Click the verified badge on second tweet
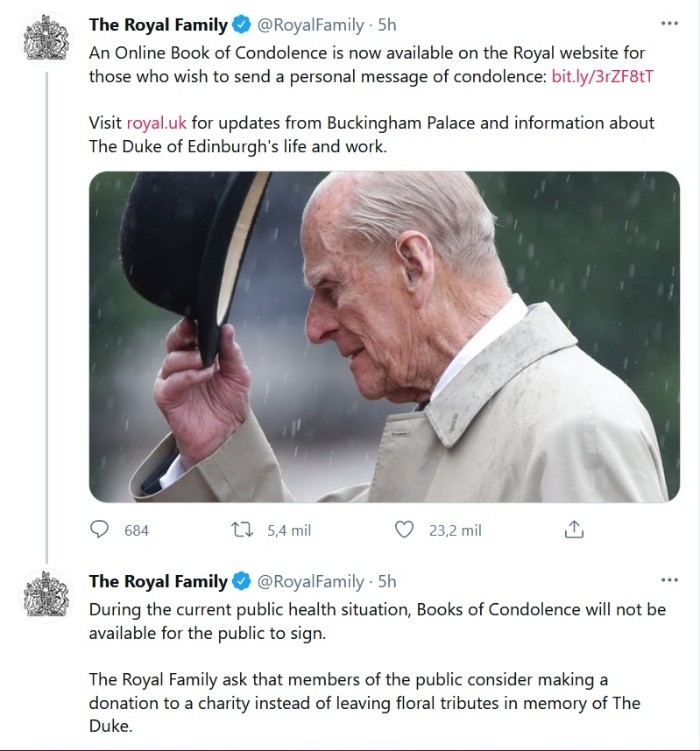Screen dimensions: 700x751 241,581
